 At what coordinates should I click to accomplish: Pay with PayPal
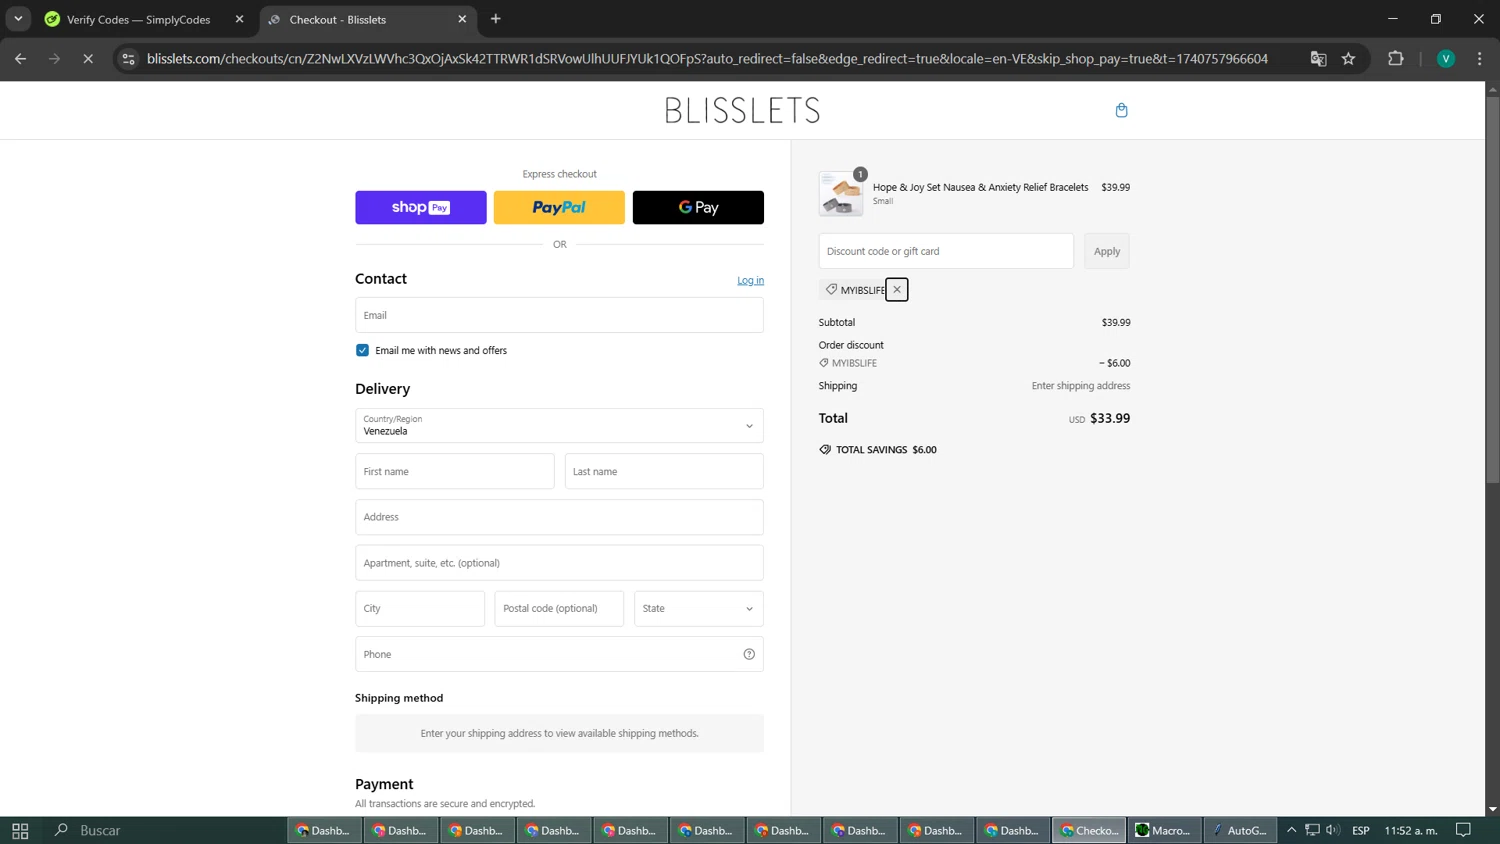[x=559, y=207]
